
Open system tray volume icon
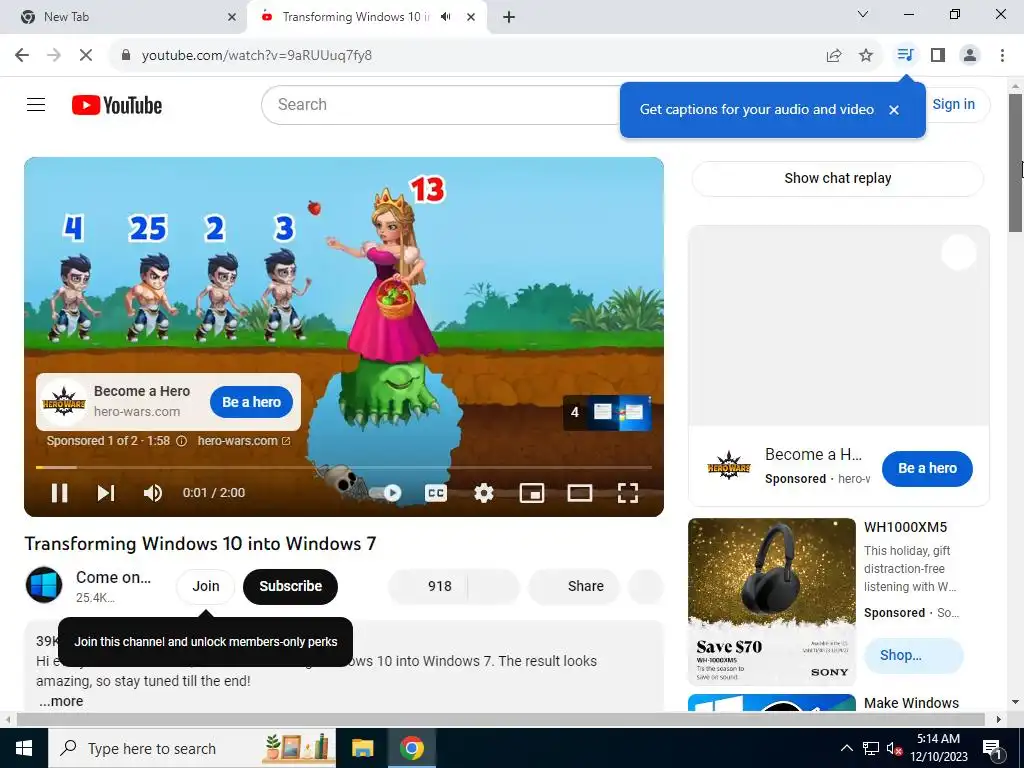895,748
